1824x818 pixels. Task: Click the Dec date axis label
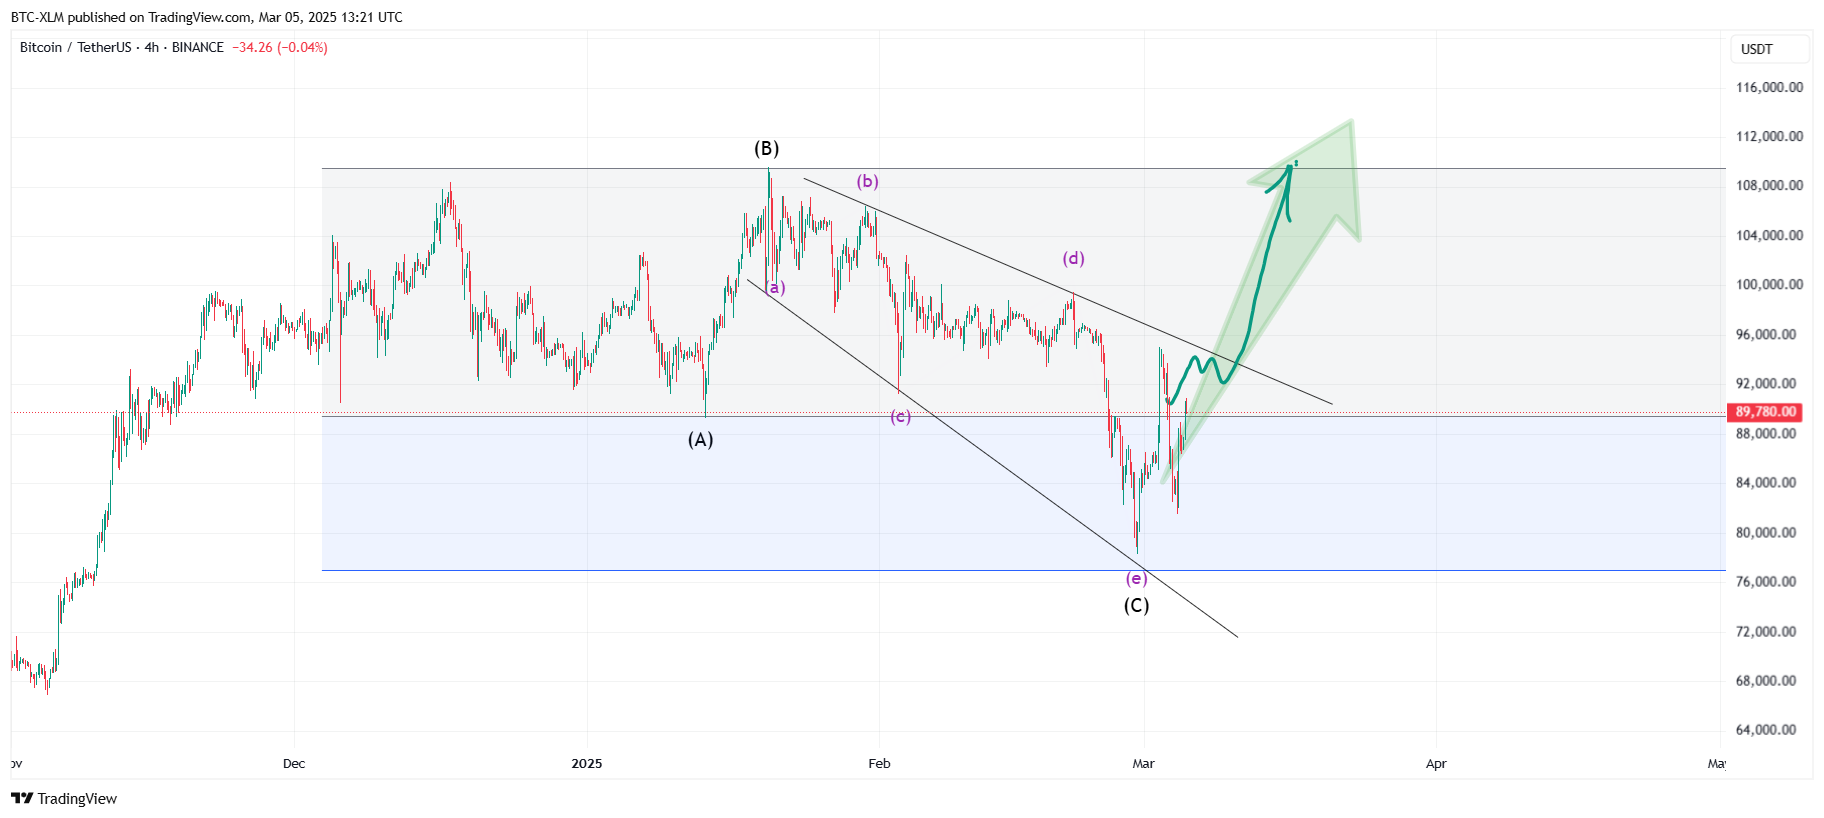click(x=294, y=763)
